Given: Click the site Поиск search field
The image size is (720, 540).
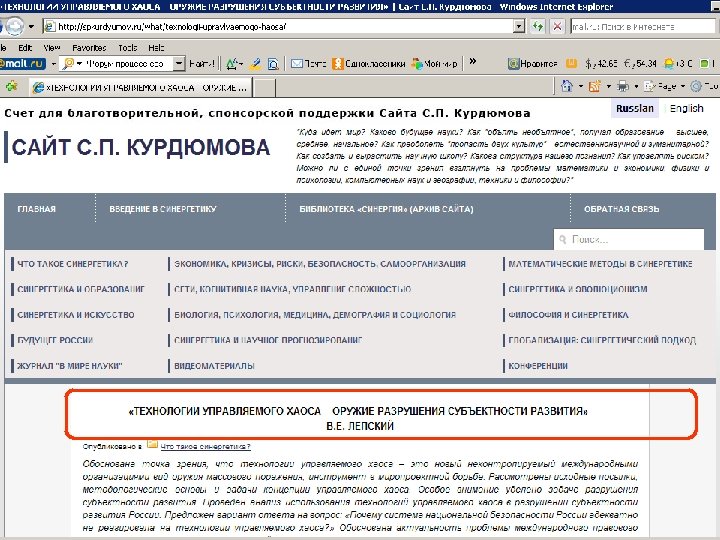Looking at the screenshot, I should tap(629, 239).
